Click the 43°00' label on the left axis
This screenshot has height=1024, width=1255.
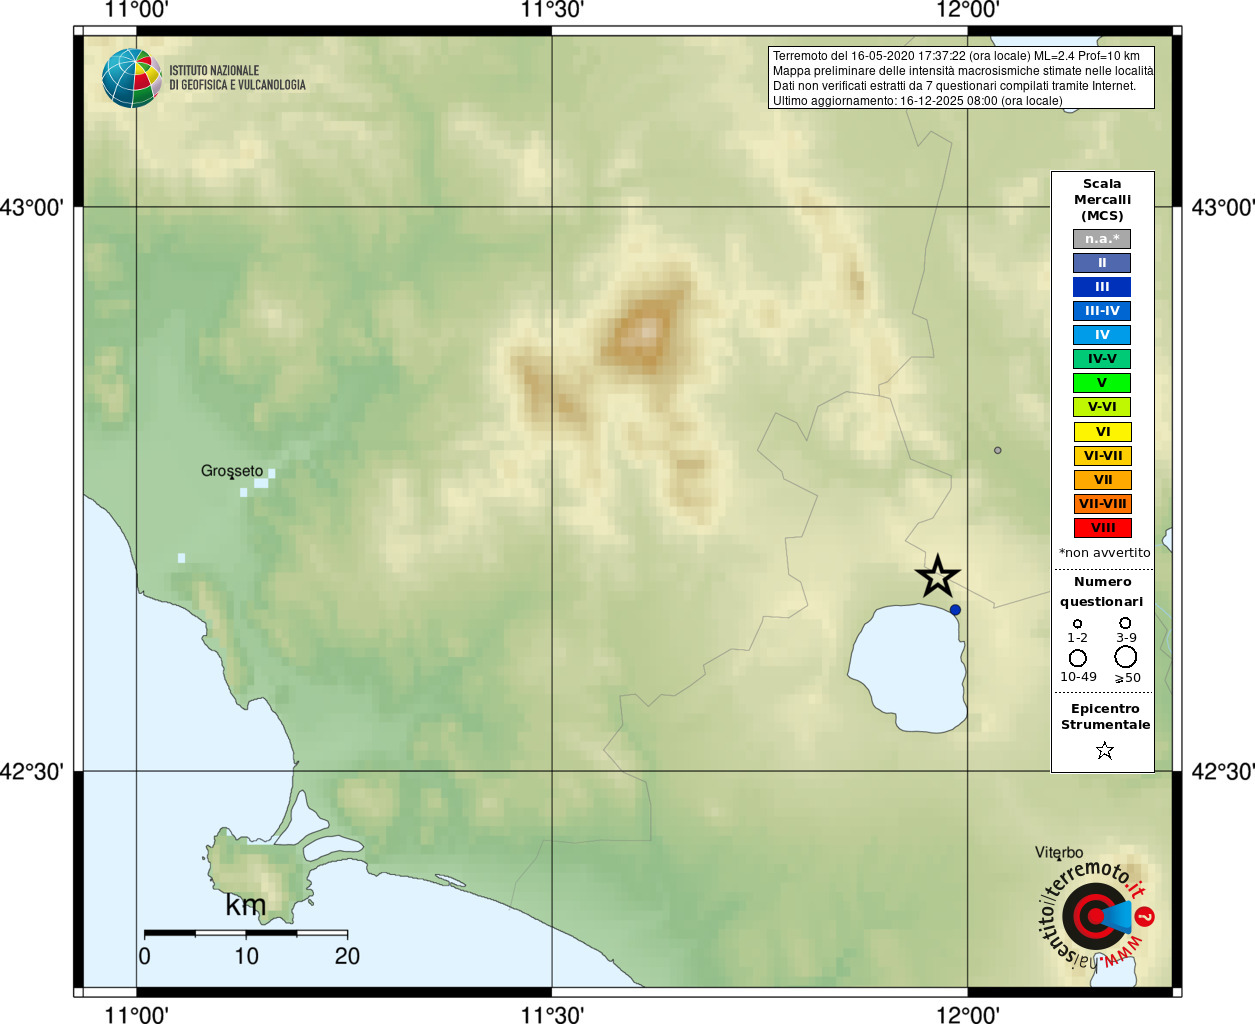point(32,208)
